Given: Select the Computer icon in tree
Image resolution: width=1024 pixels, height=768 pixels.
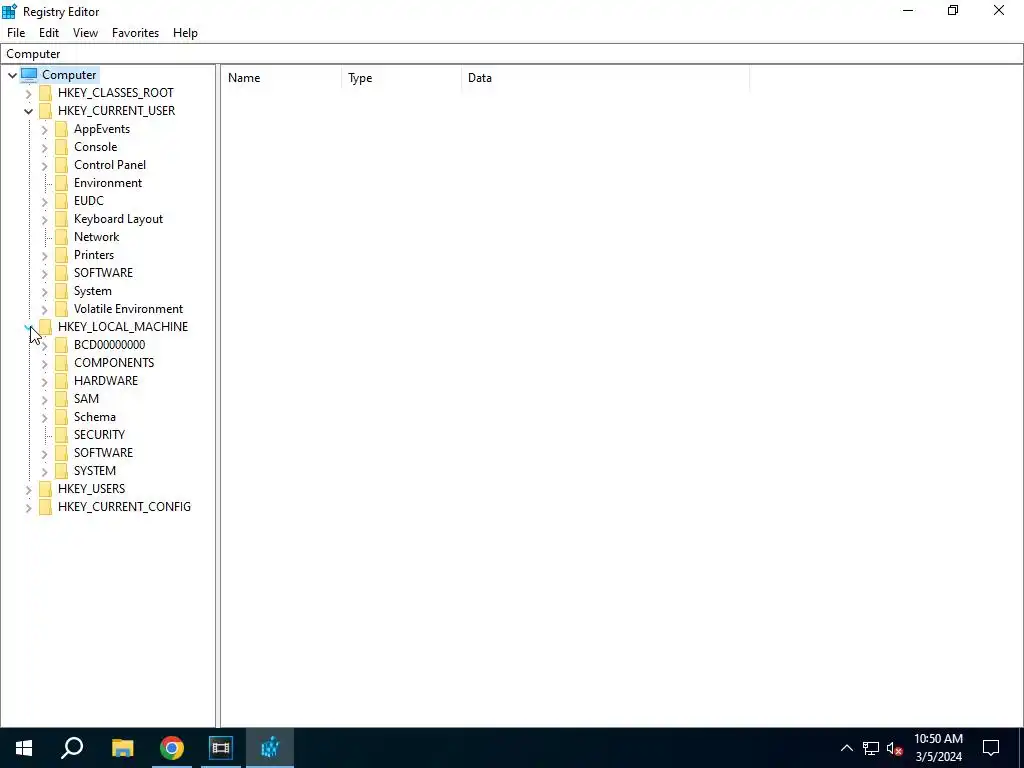Looking at the screenshot, I should click(x=29, y=74).
